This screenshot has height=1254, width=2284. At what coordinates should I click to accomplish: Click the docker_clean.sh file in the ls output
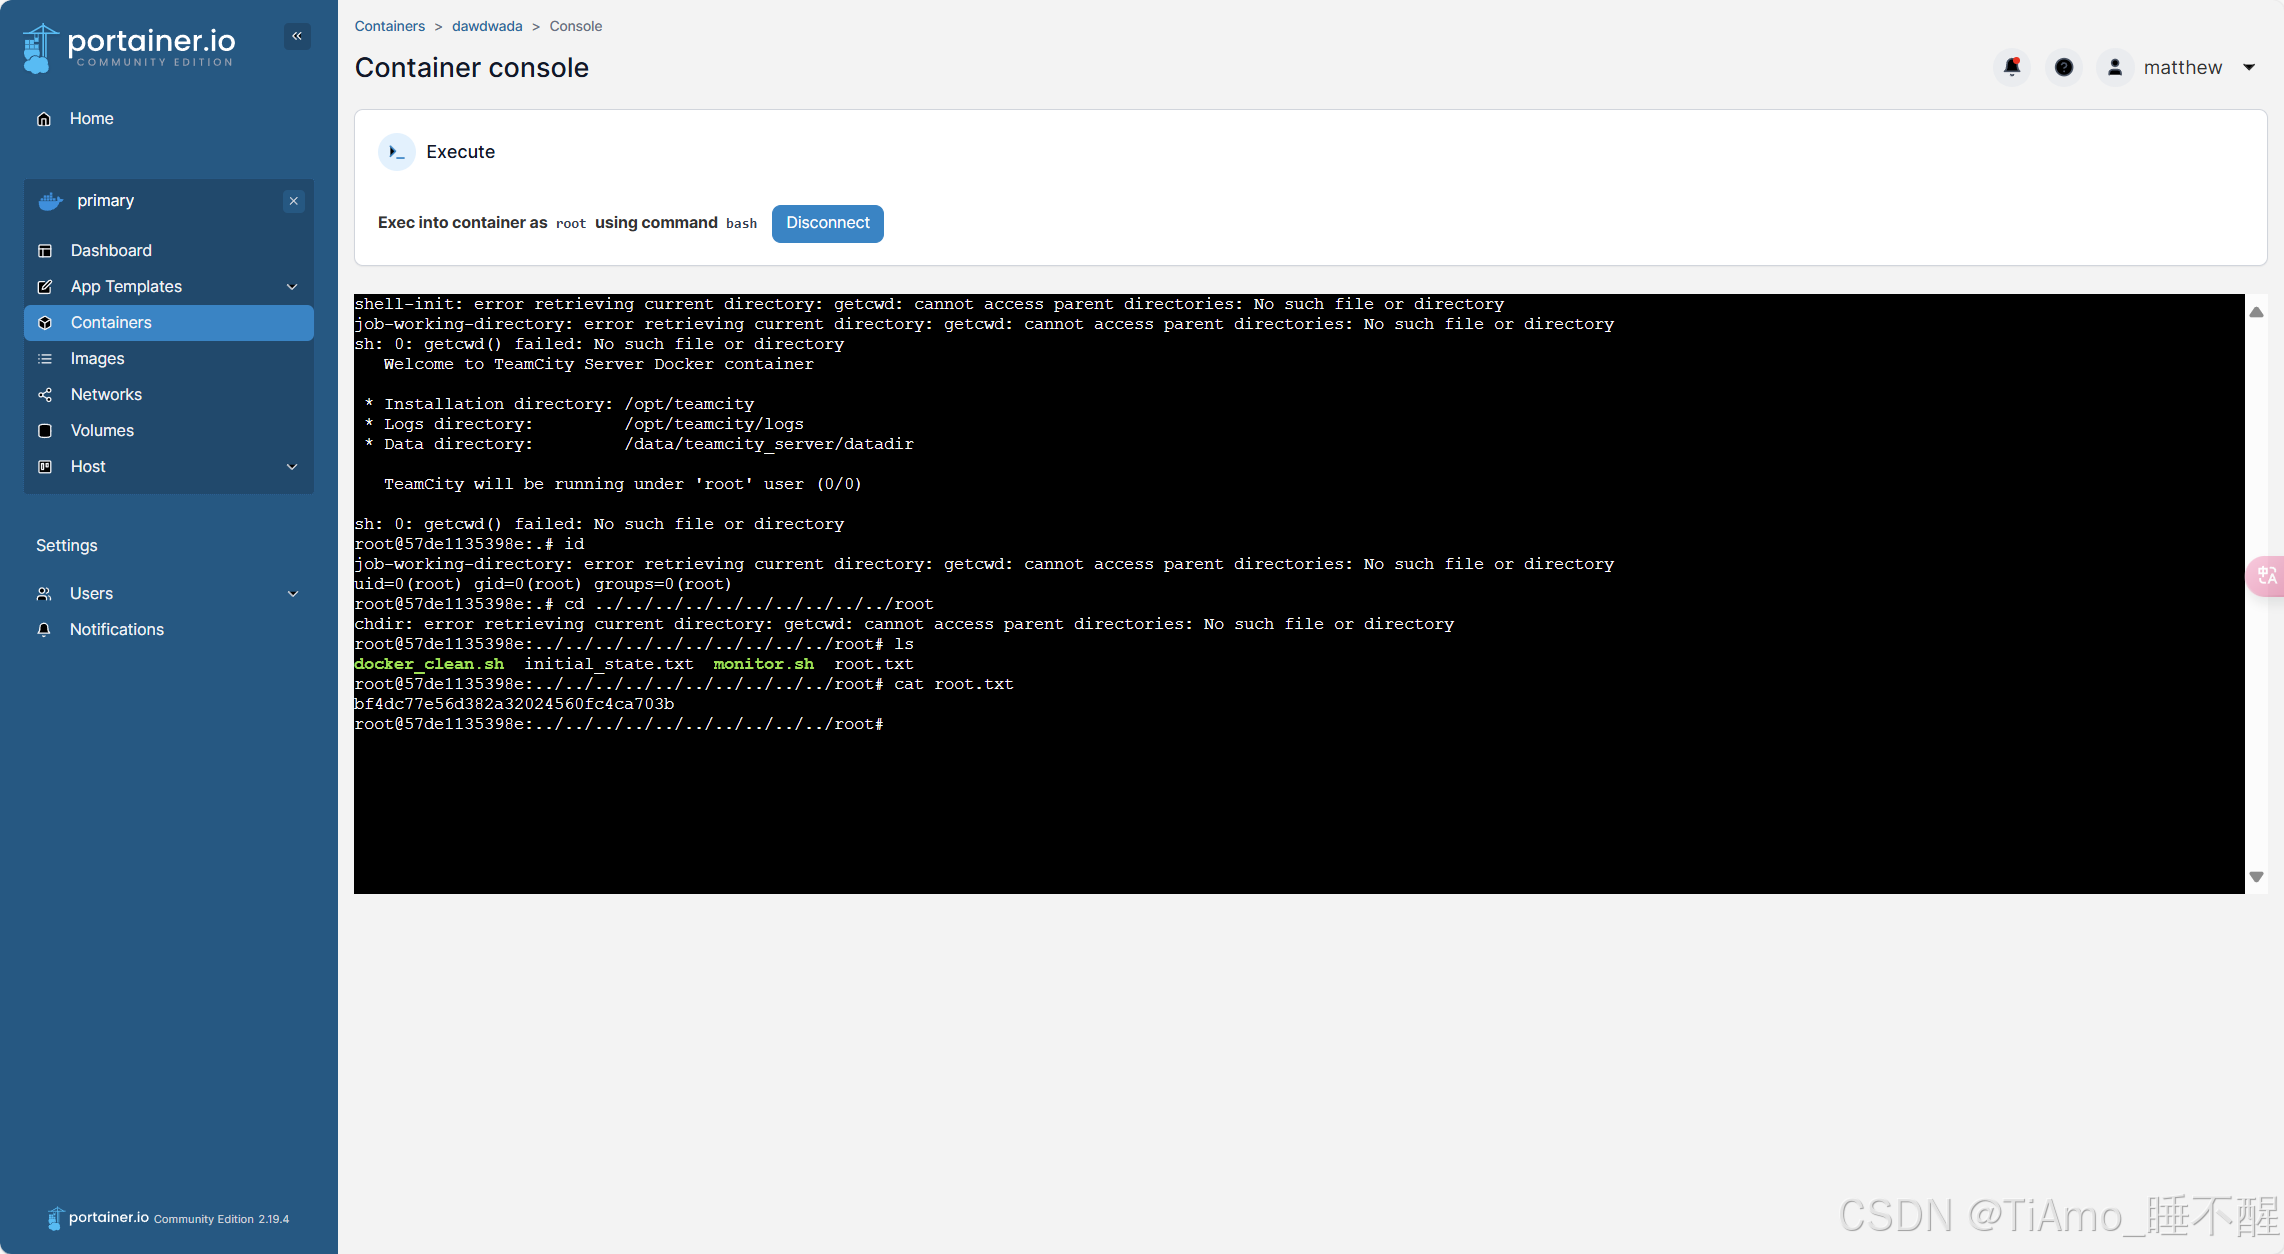[429, 664]
